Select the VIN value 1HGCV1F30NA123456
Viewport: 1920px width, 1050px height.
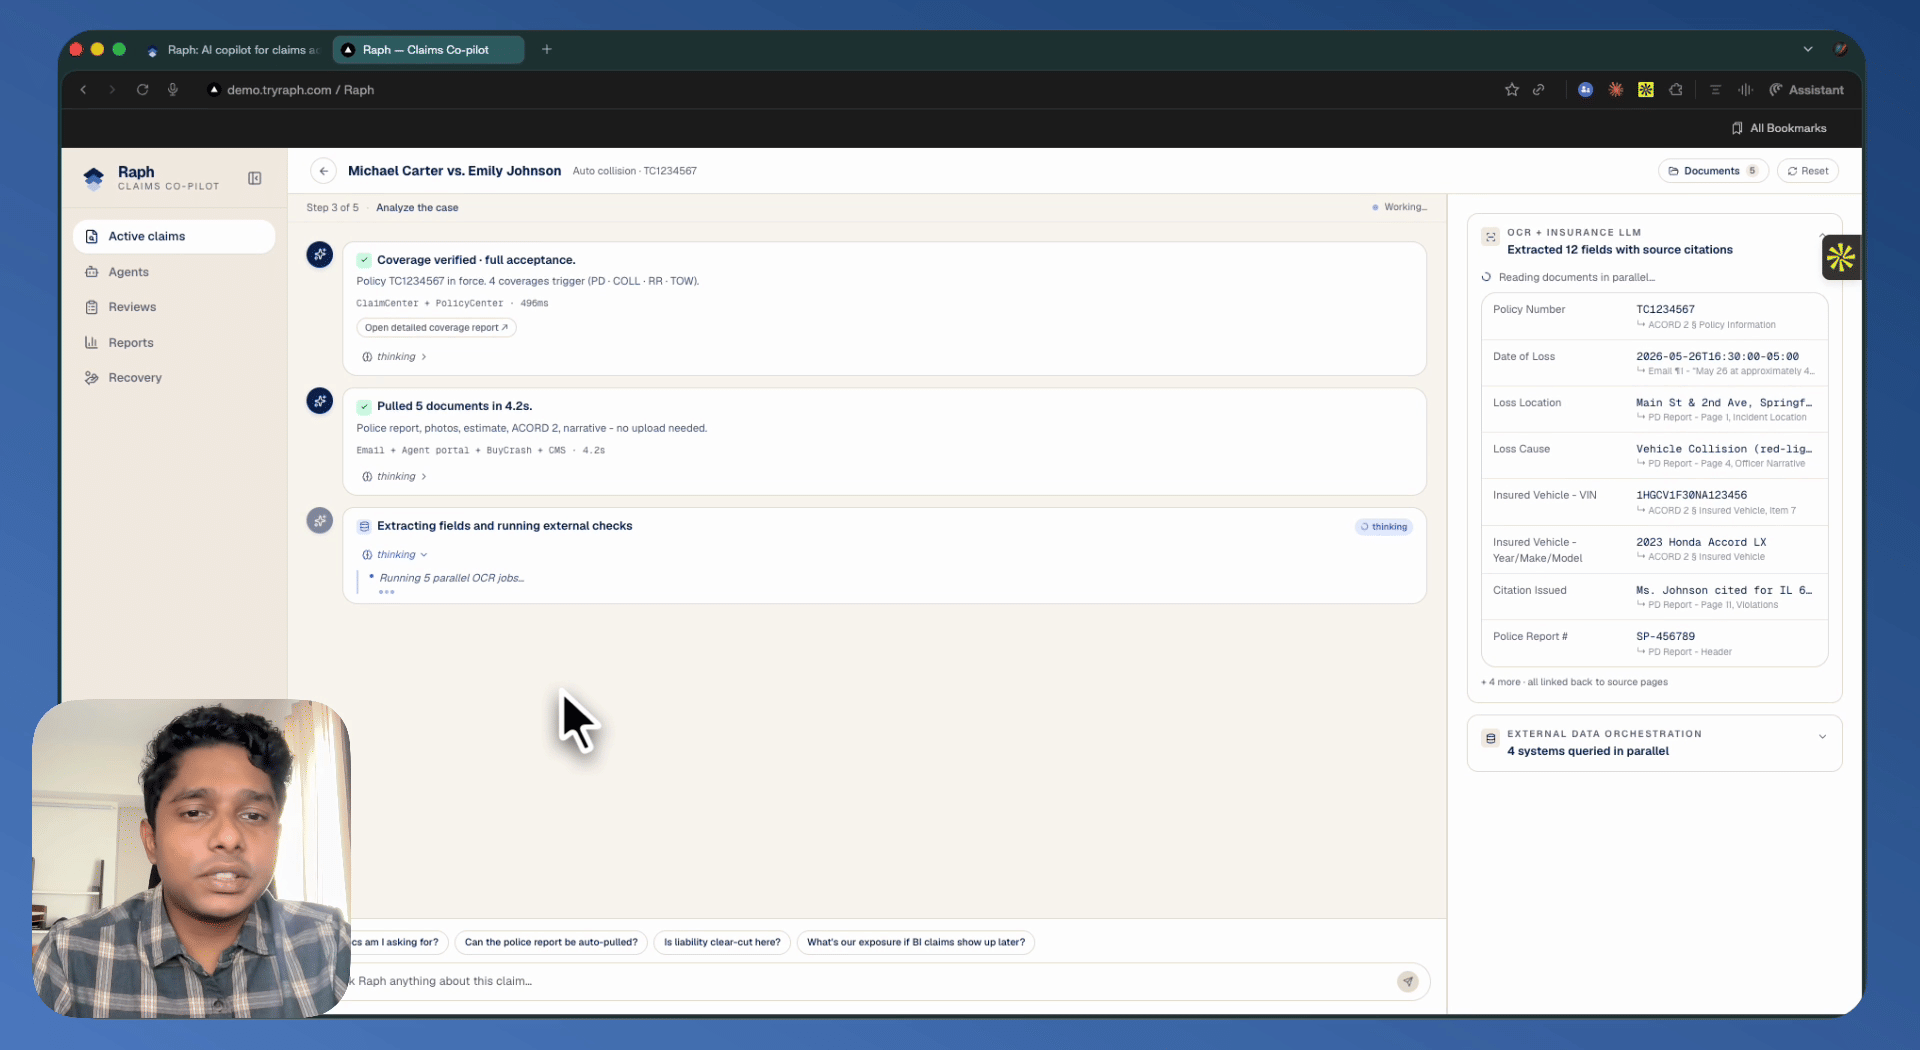[1691, 496]
